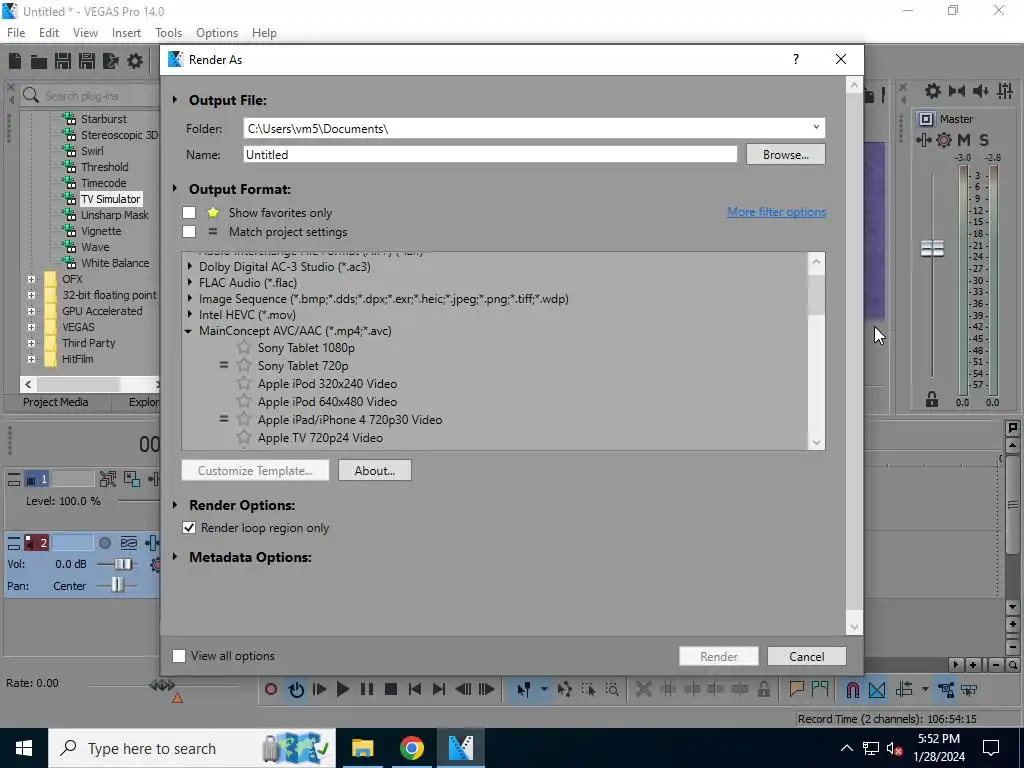Open Mixer Audio Properties gear icon
Image resolution: width=1024 pixels, height=768 pixels.
pos(933,91)
